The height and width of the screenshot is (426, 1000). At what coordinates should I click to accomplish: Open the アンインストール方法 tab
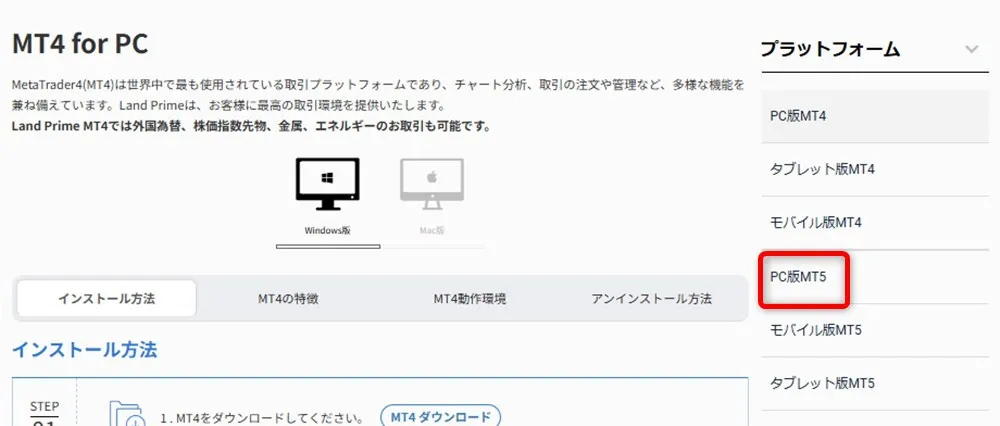651,298
